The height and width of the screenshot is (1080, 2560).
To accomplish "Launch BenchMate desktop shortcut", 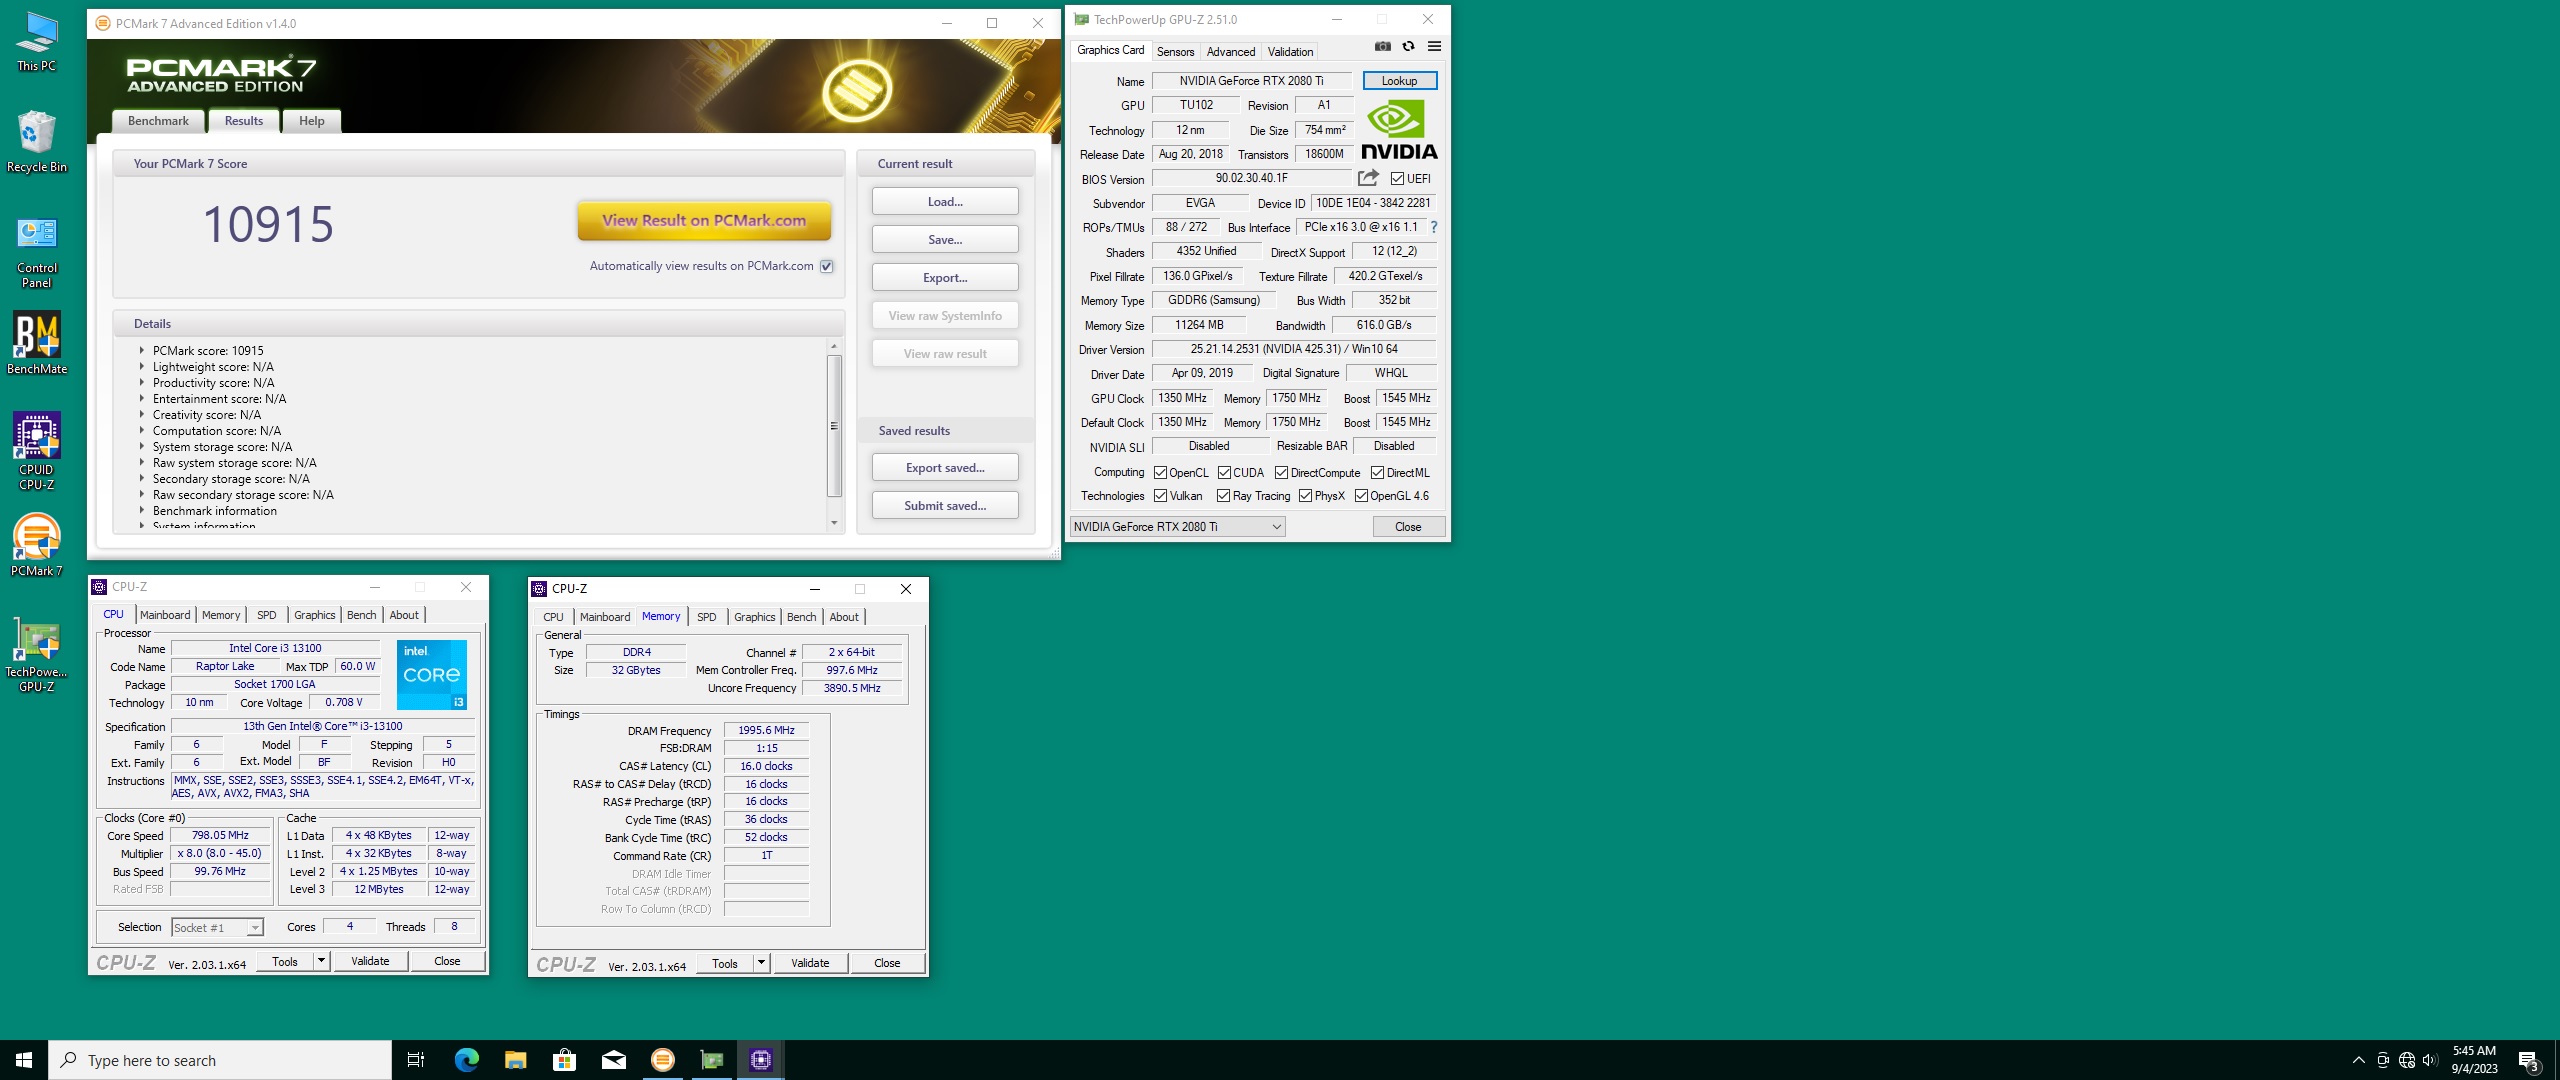I will click(37, 343).
